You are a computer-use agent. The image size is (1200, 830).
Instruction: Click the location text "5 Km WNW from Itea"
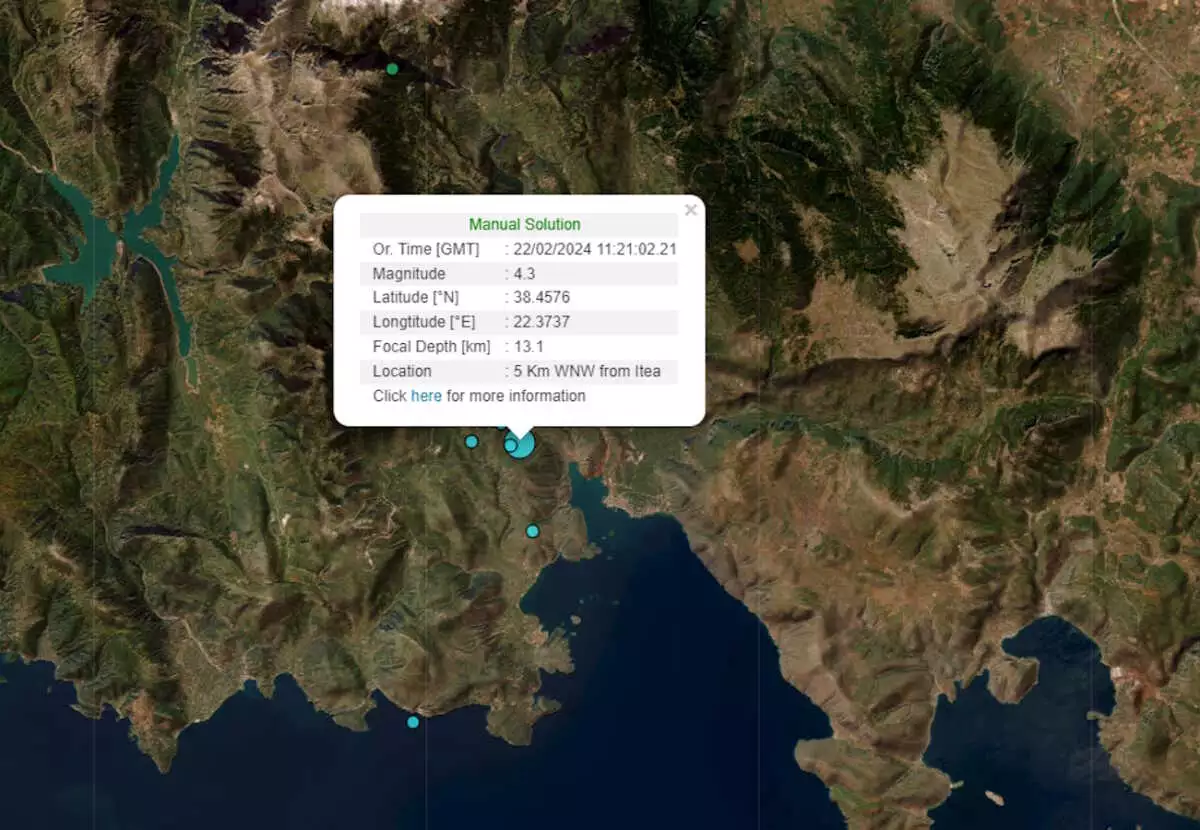(x=587, y=371)
